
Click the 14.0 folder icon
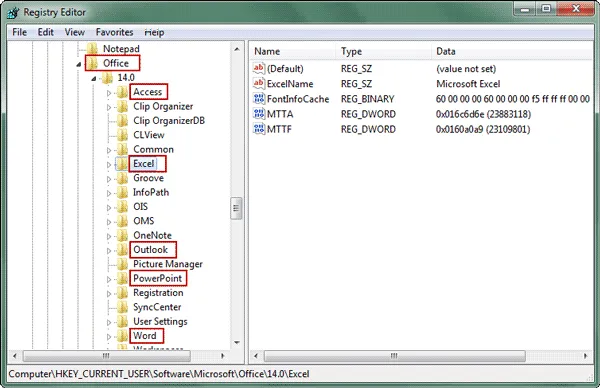107,78
